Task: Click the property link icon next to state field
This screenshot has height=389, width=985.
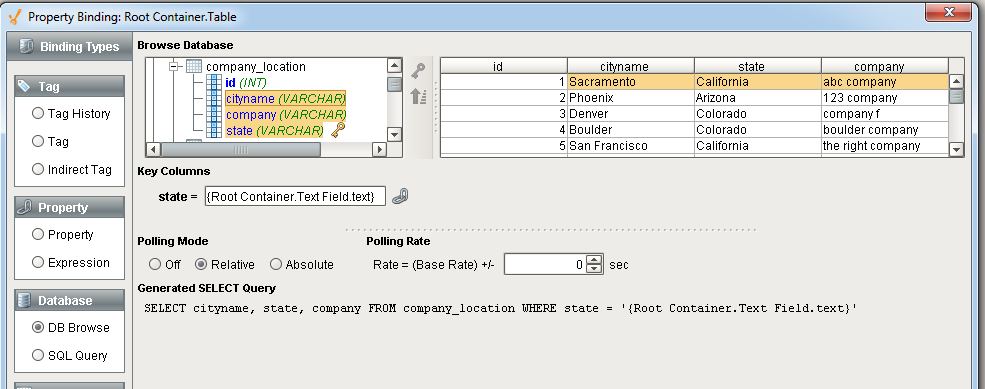Action: pos(400,197)
